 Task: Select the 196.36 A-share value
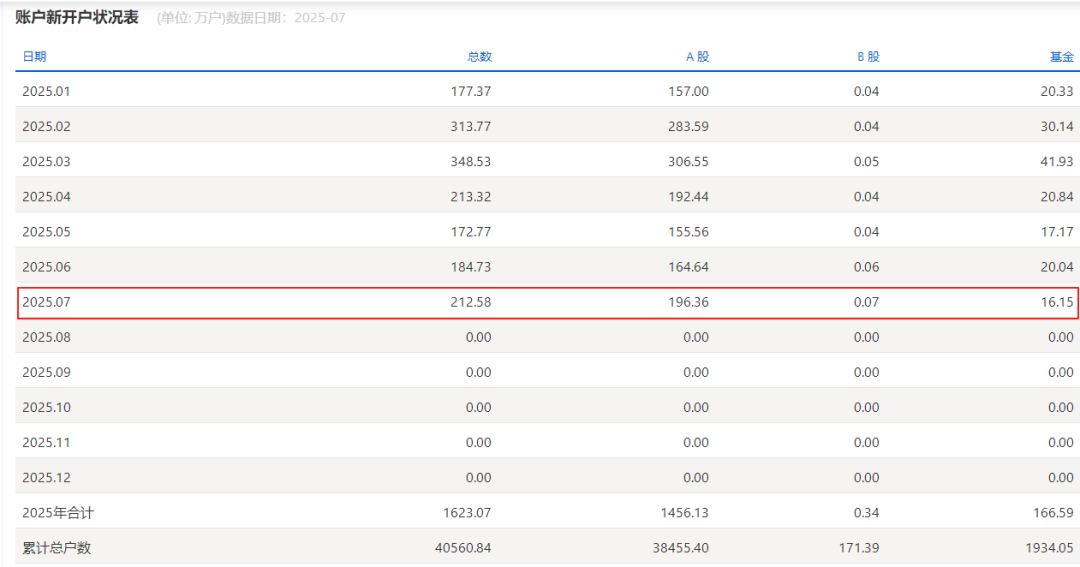point(688,302)
